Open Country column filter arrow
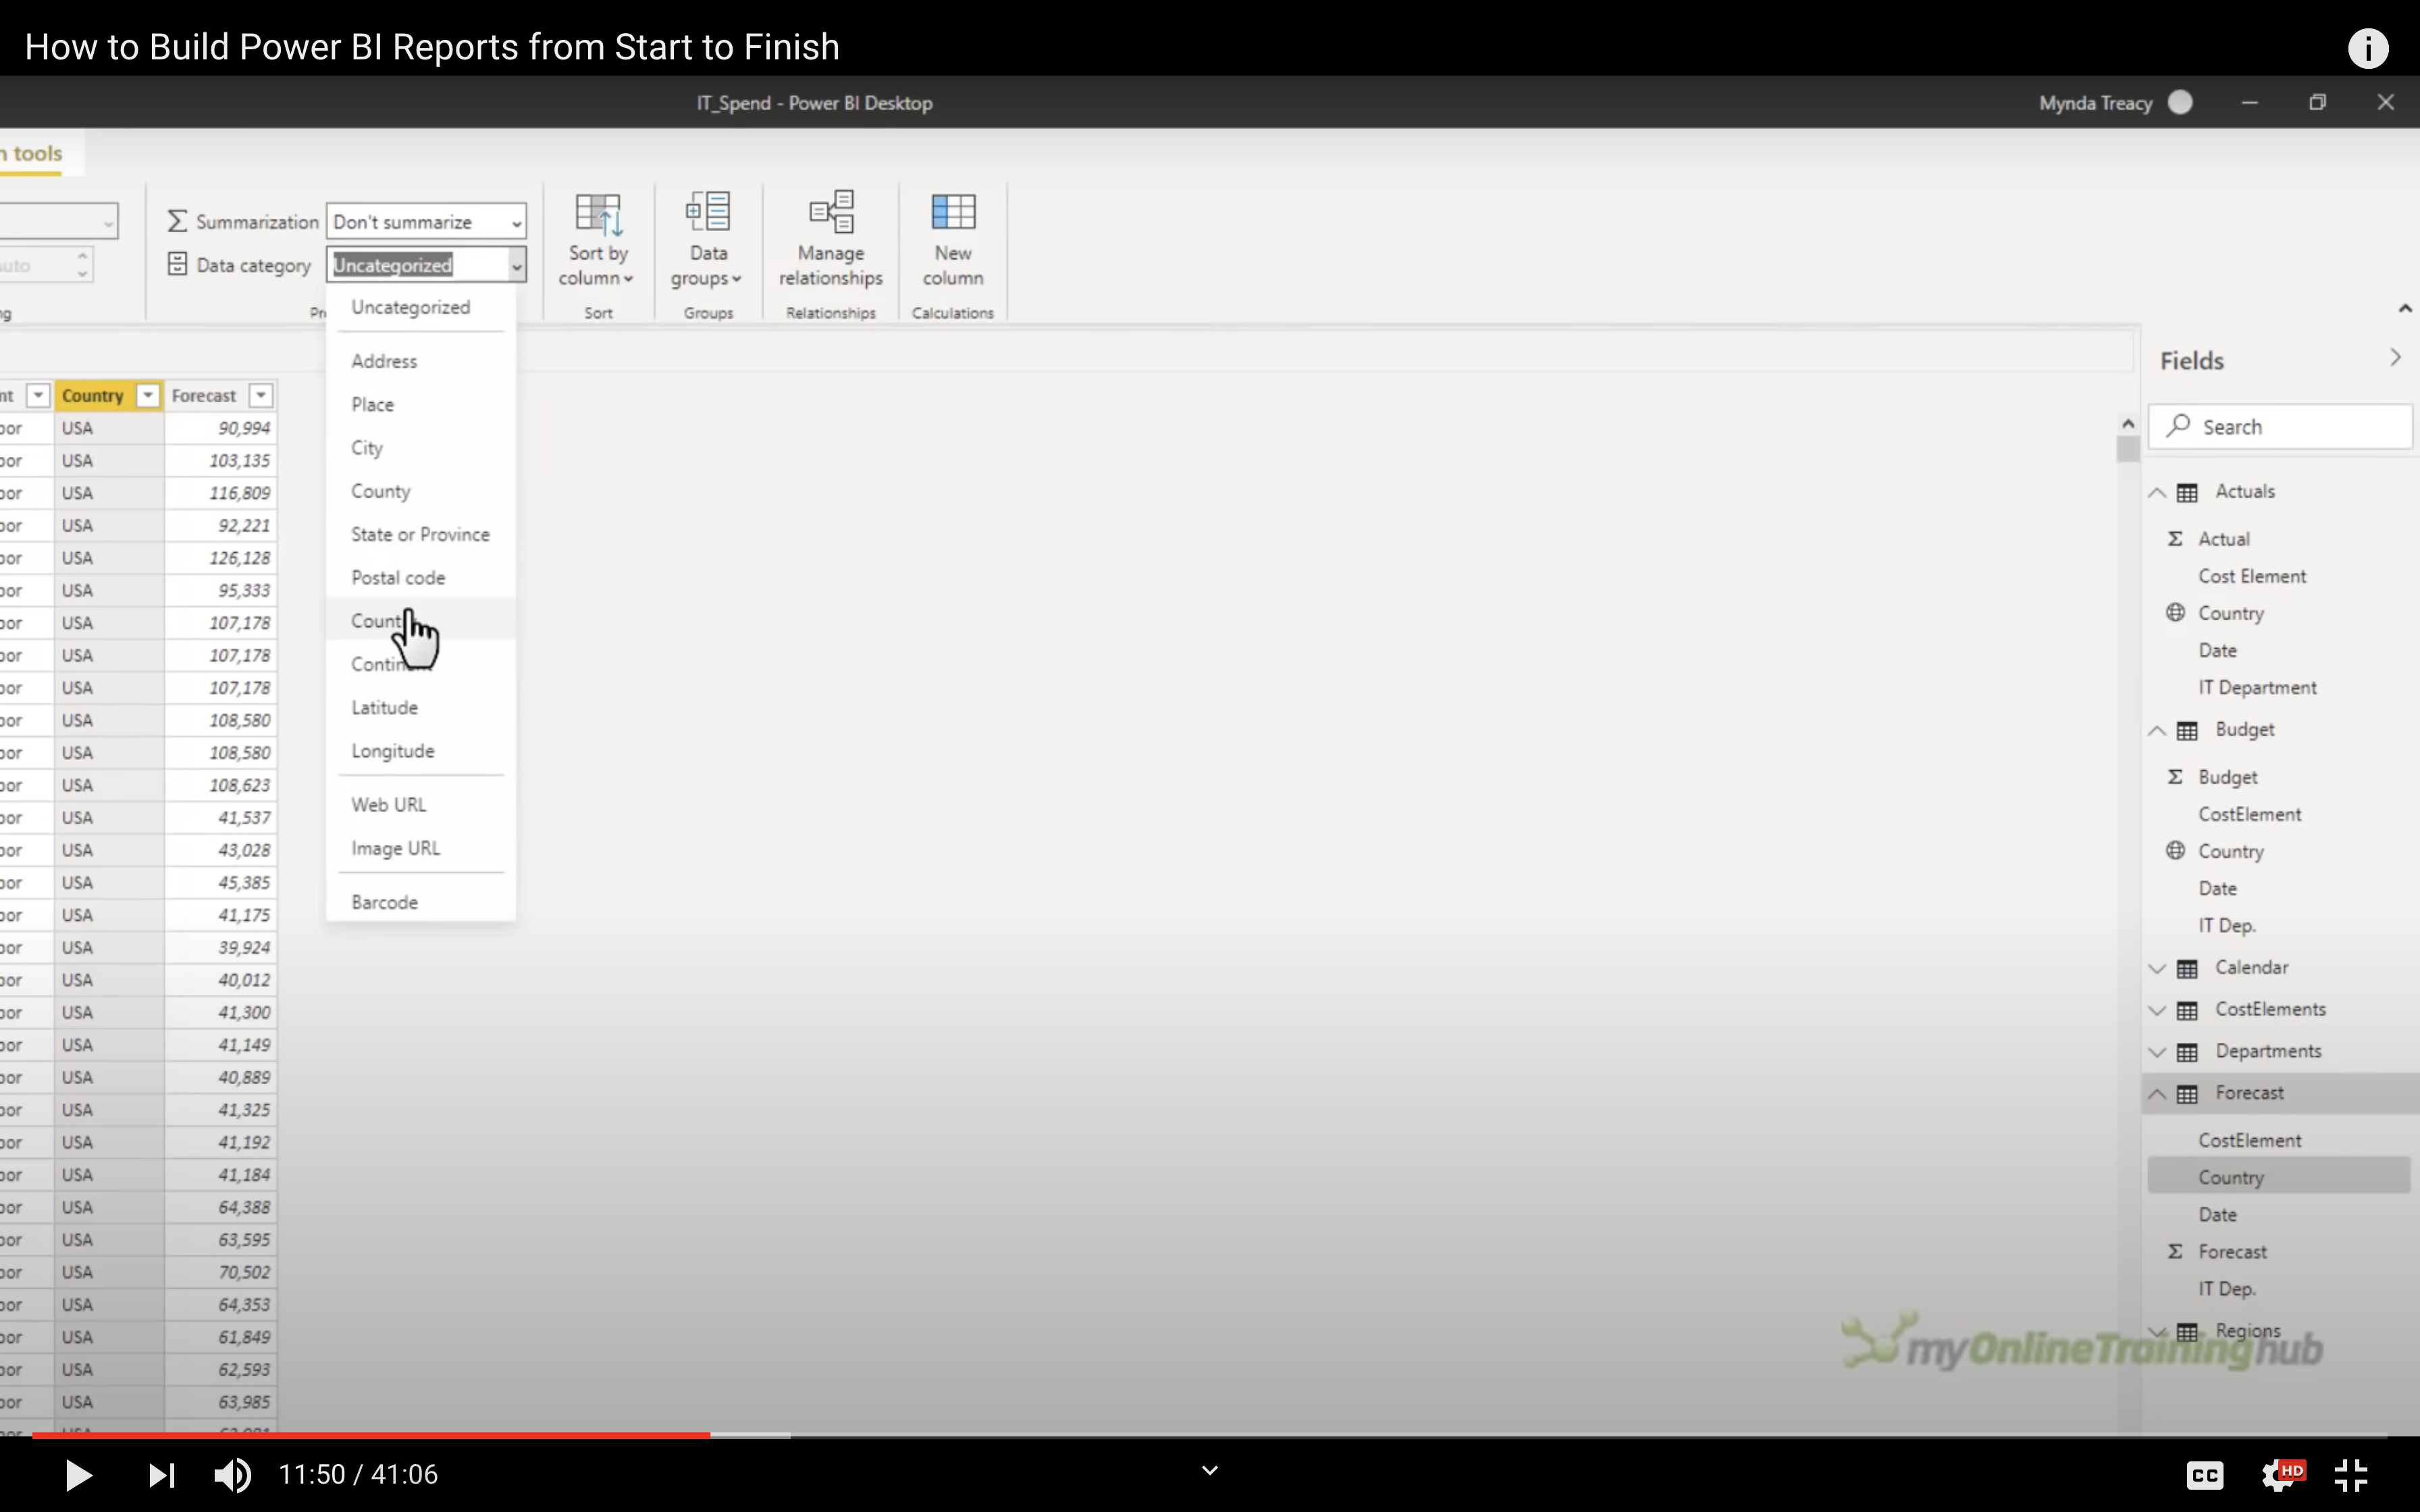 148,396
